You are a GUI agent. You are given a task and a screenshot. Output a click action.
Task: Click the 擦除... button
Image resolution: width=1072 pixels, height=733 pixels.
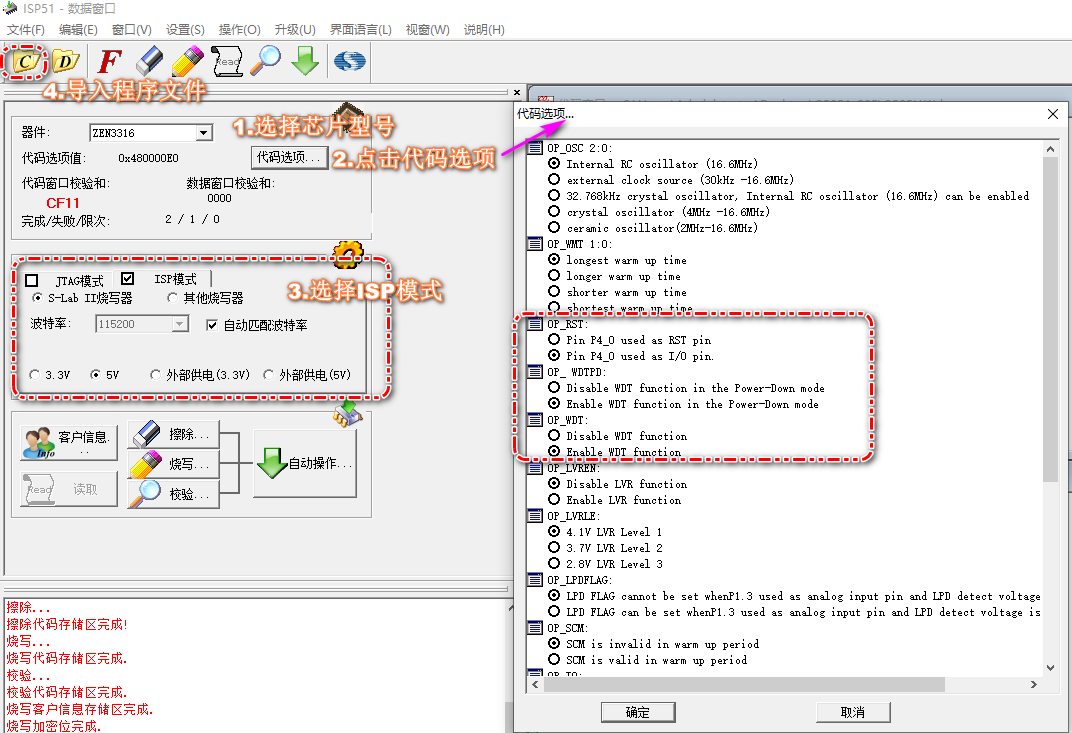[174, 434]
